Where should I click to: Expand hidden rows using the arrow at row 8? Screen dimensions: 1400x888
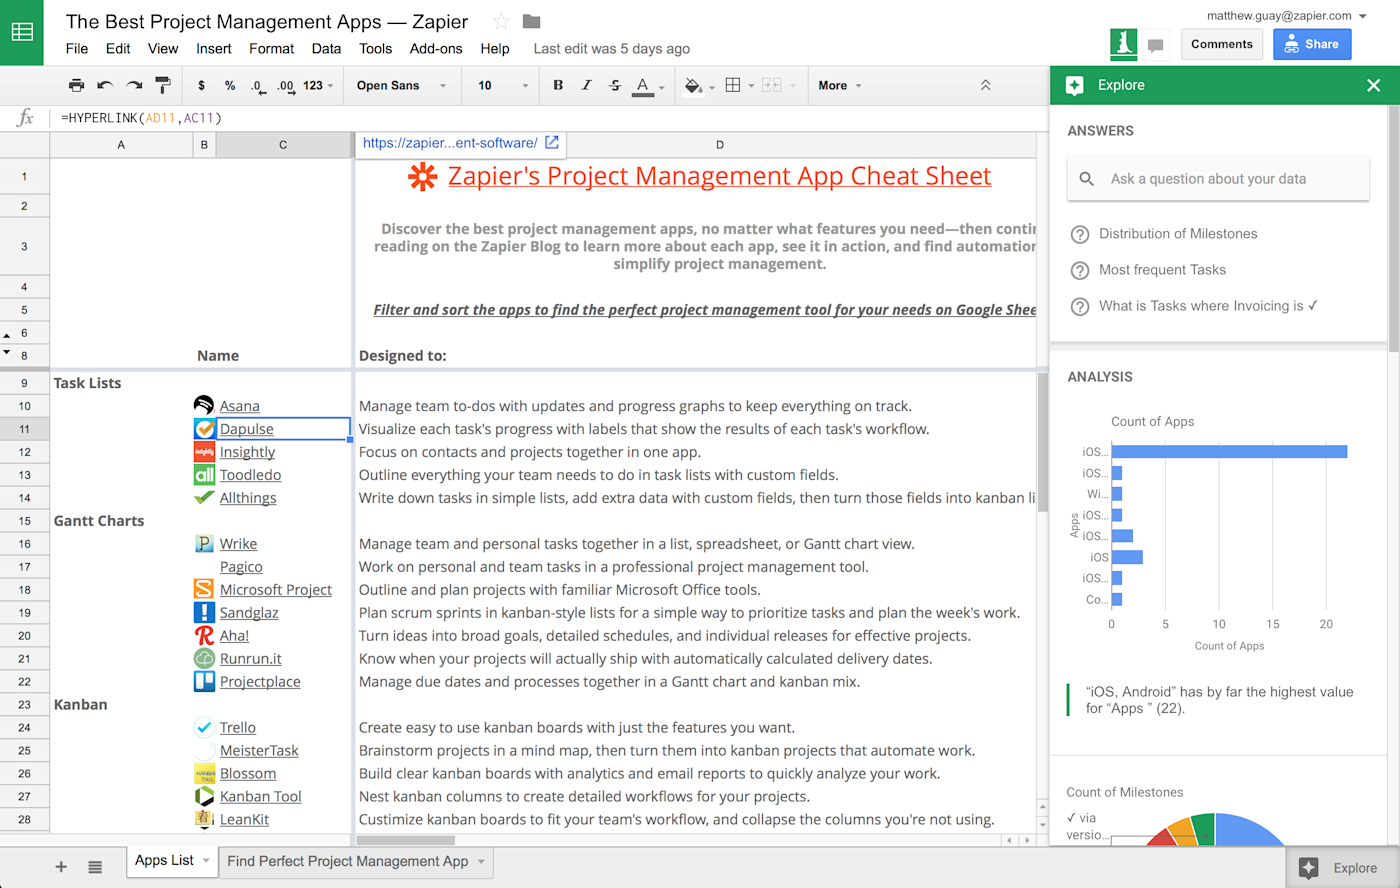pyautogui.click(x=7, y=352)
